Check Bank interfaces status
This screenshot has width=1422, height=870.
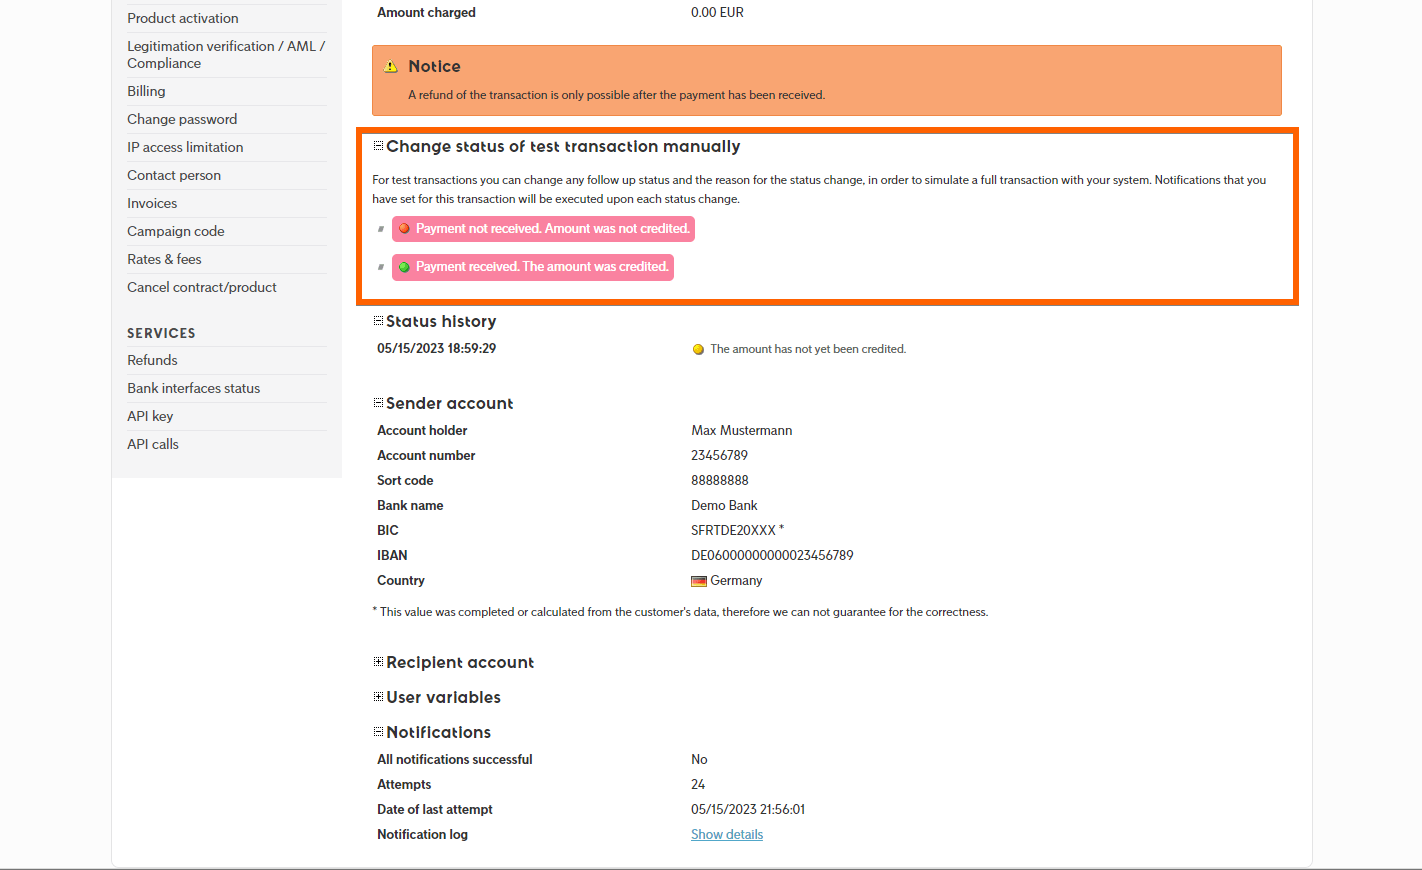tap(193, 388)
